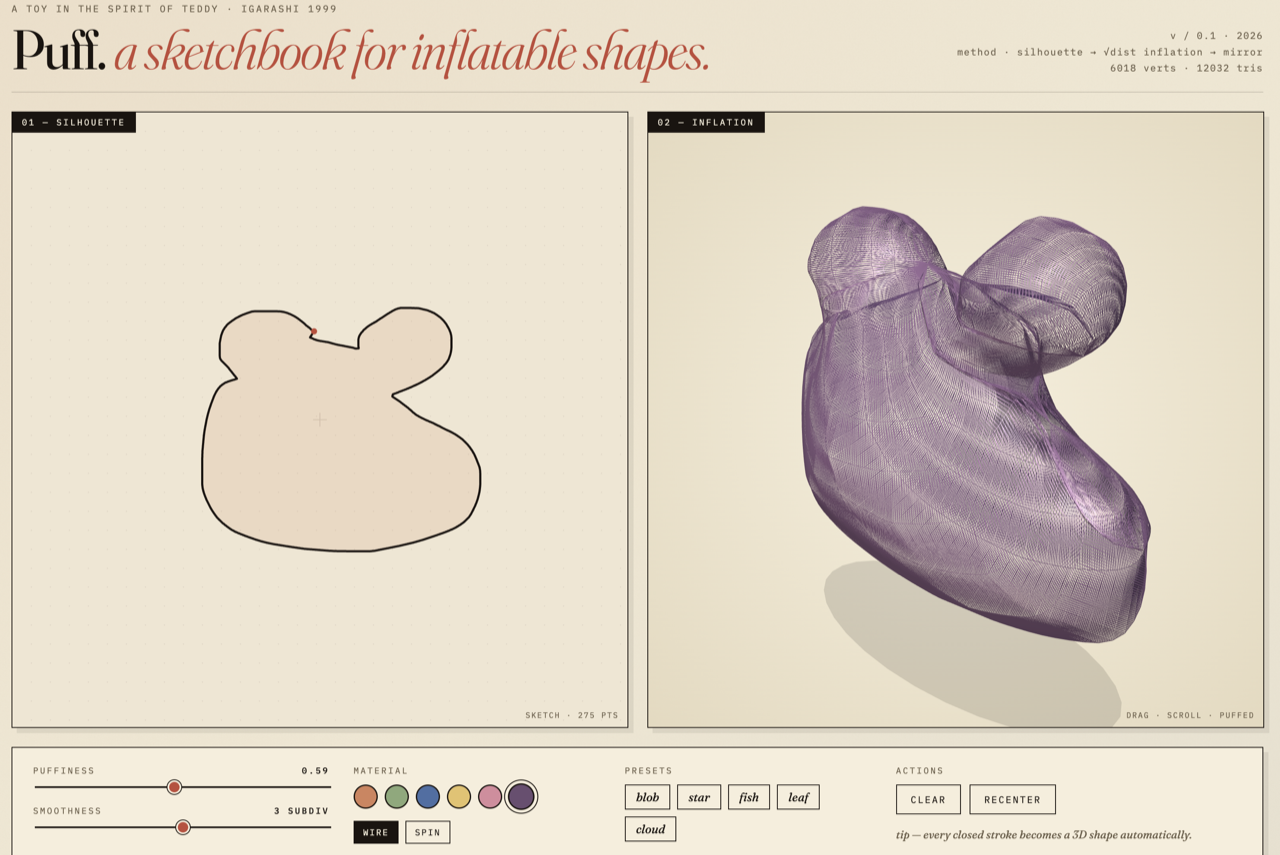1280x855 pixels.
Task: Click the 'a sketchbook for inflatable shapes.' subtitle
Action: (412, 54)
